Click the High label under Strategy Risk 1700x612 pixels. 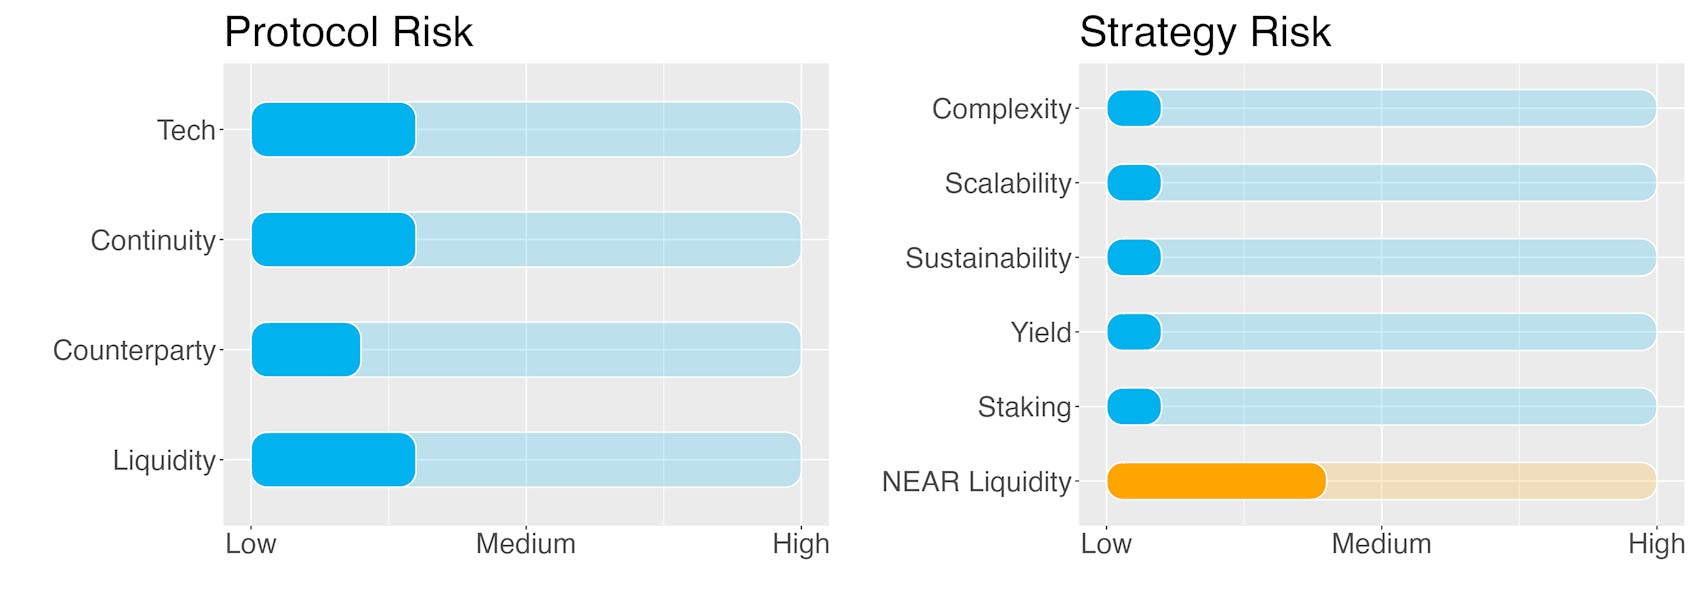tap(1656, 545)
